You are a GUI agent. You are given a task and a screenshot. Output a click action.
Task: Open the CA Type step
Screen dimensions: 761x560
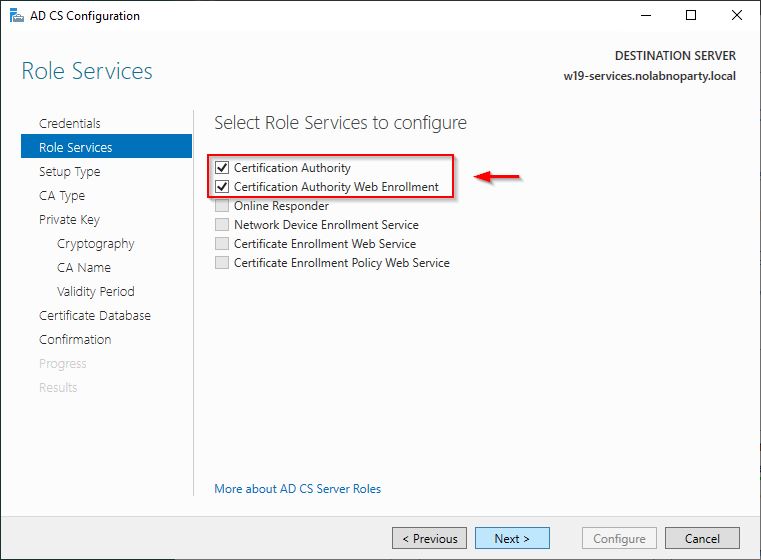tap(62, 196)
